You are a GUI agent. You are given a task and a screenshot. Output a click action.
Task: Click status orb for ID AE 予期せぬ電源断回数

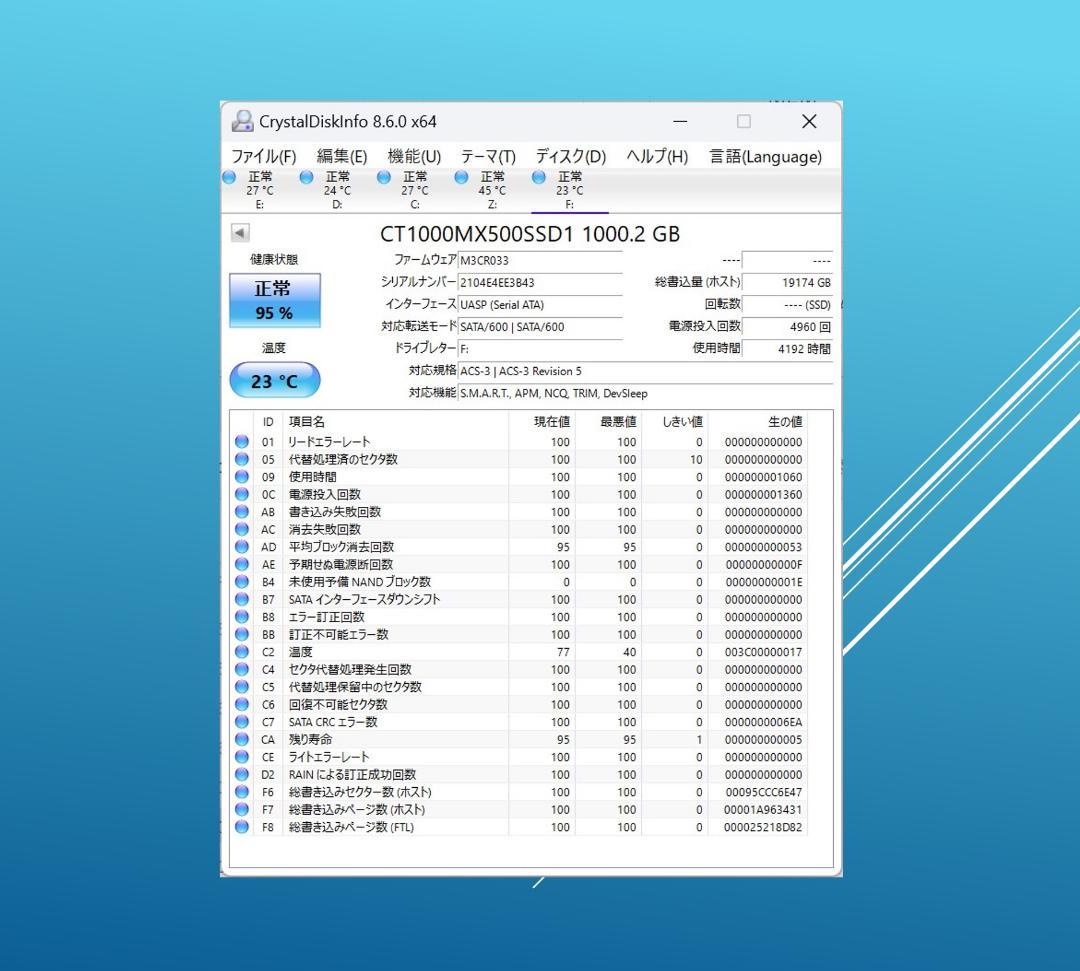coord(242,564)
